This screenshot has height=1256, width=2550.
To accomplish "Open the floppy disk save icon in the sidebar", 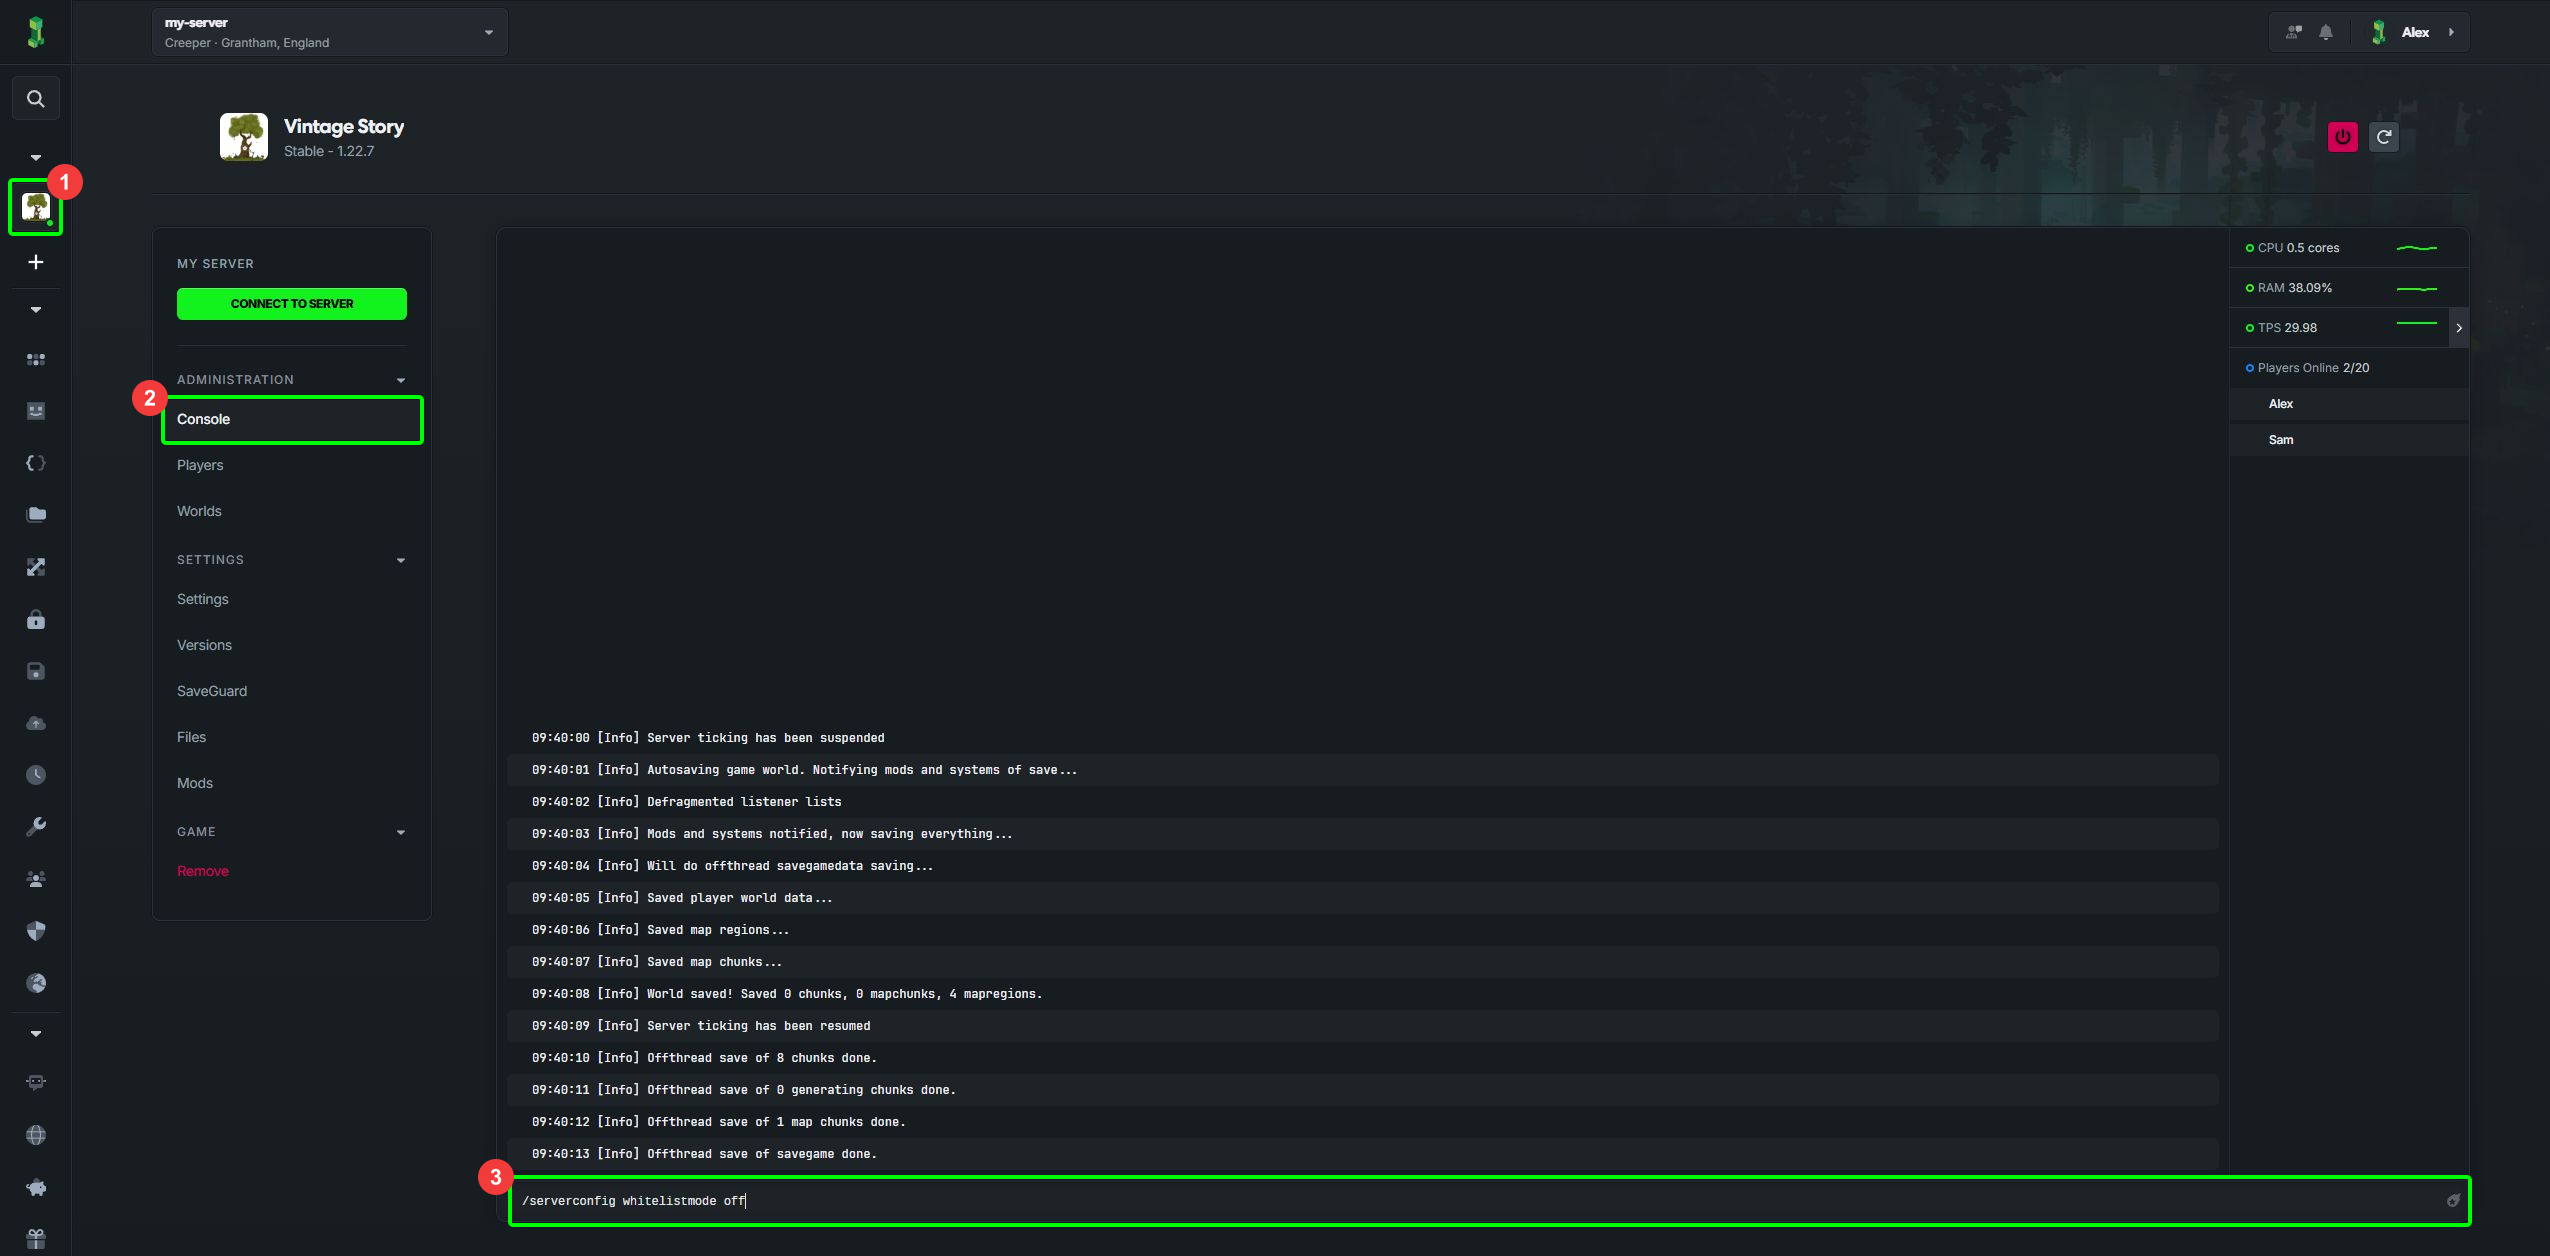I will pyautogui.click(x=36, y=671).
